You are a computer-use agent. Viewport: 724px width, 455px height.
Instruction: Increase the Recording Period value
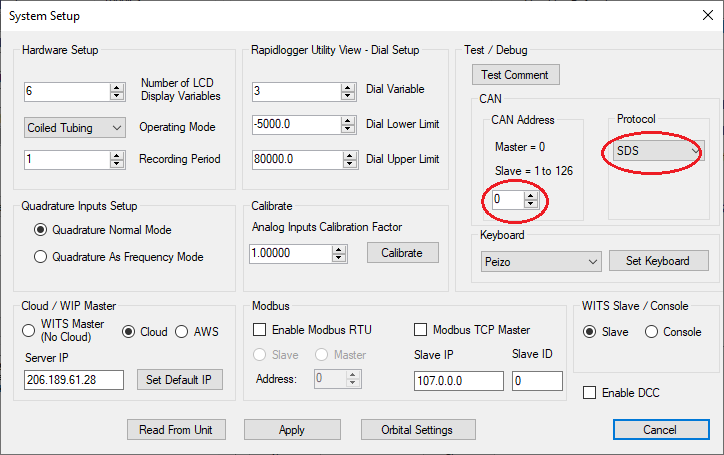pos(117,156)
